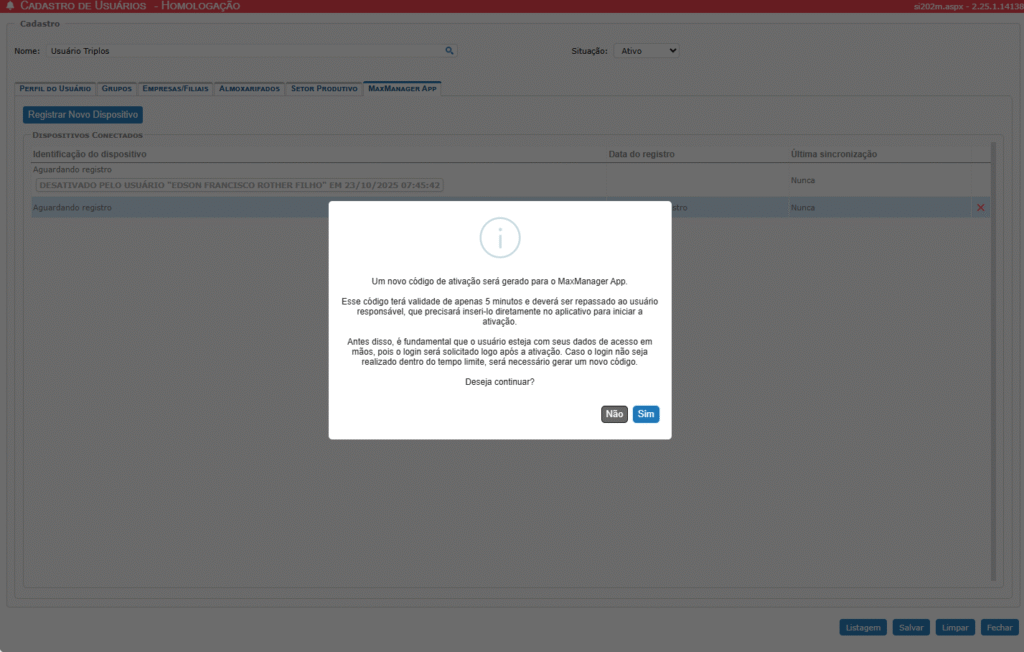Image resolution: width=1024 pixels, height=652 pixels.
Task: Click the bell icon in the title bar
Action: tap(10, 6)
